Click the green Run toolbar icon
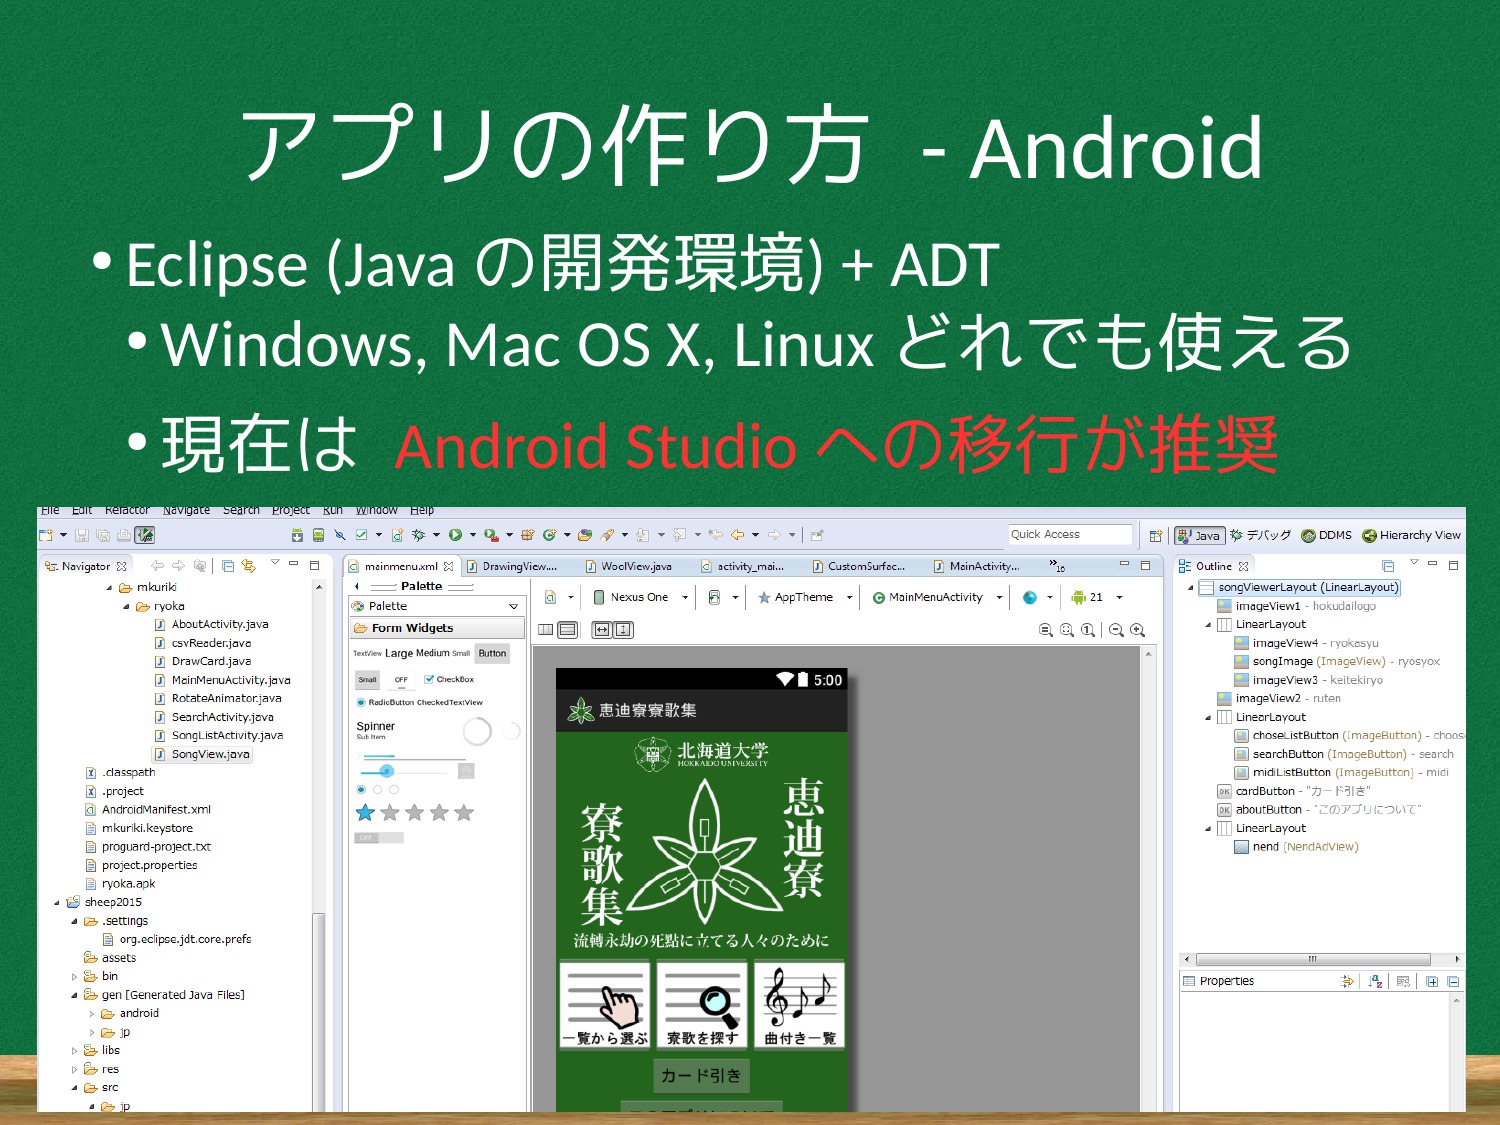The height and width of the screenshot is (1125, 1500). 455,535
